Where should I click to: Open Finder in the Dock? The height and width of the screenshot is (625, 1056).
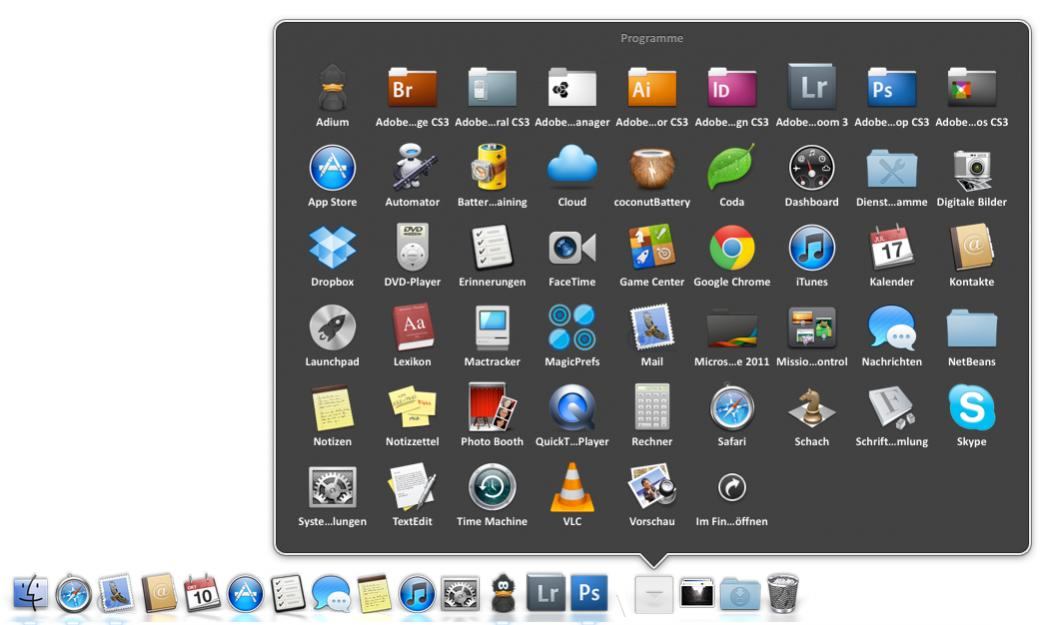[x=30, y=594]
